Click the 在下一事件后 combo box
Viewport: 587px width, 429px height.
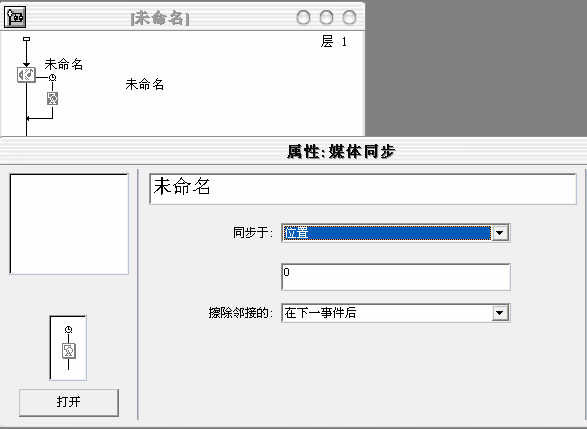click(395, 313)
